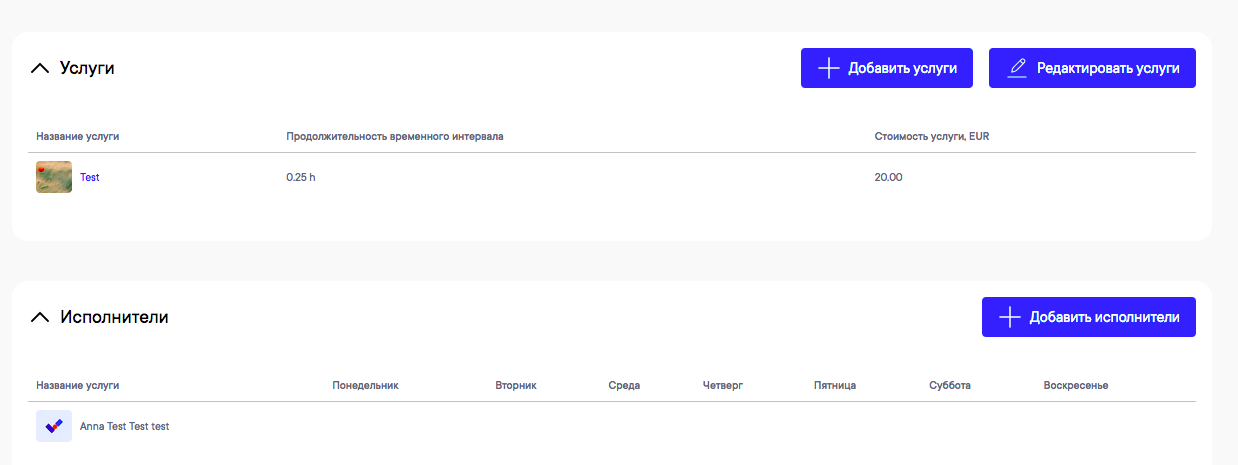Select the Anna Test Test test row

(x=612, y=426)
